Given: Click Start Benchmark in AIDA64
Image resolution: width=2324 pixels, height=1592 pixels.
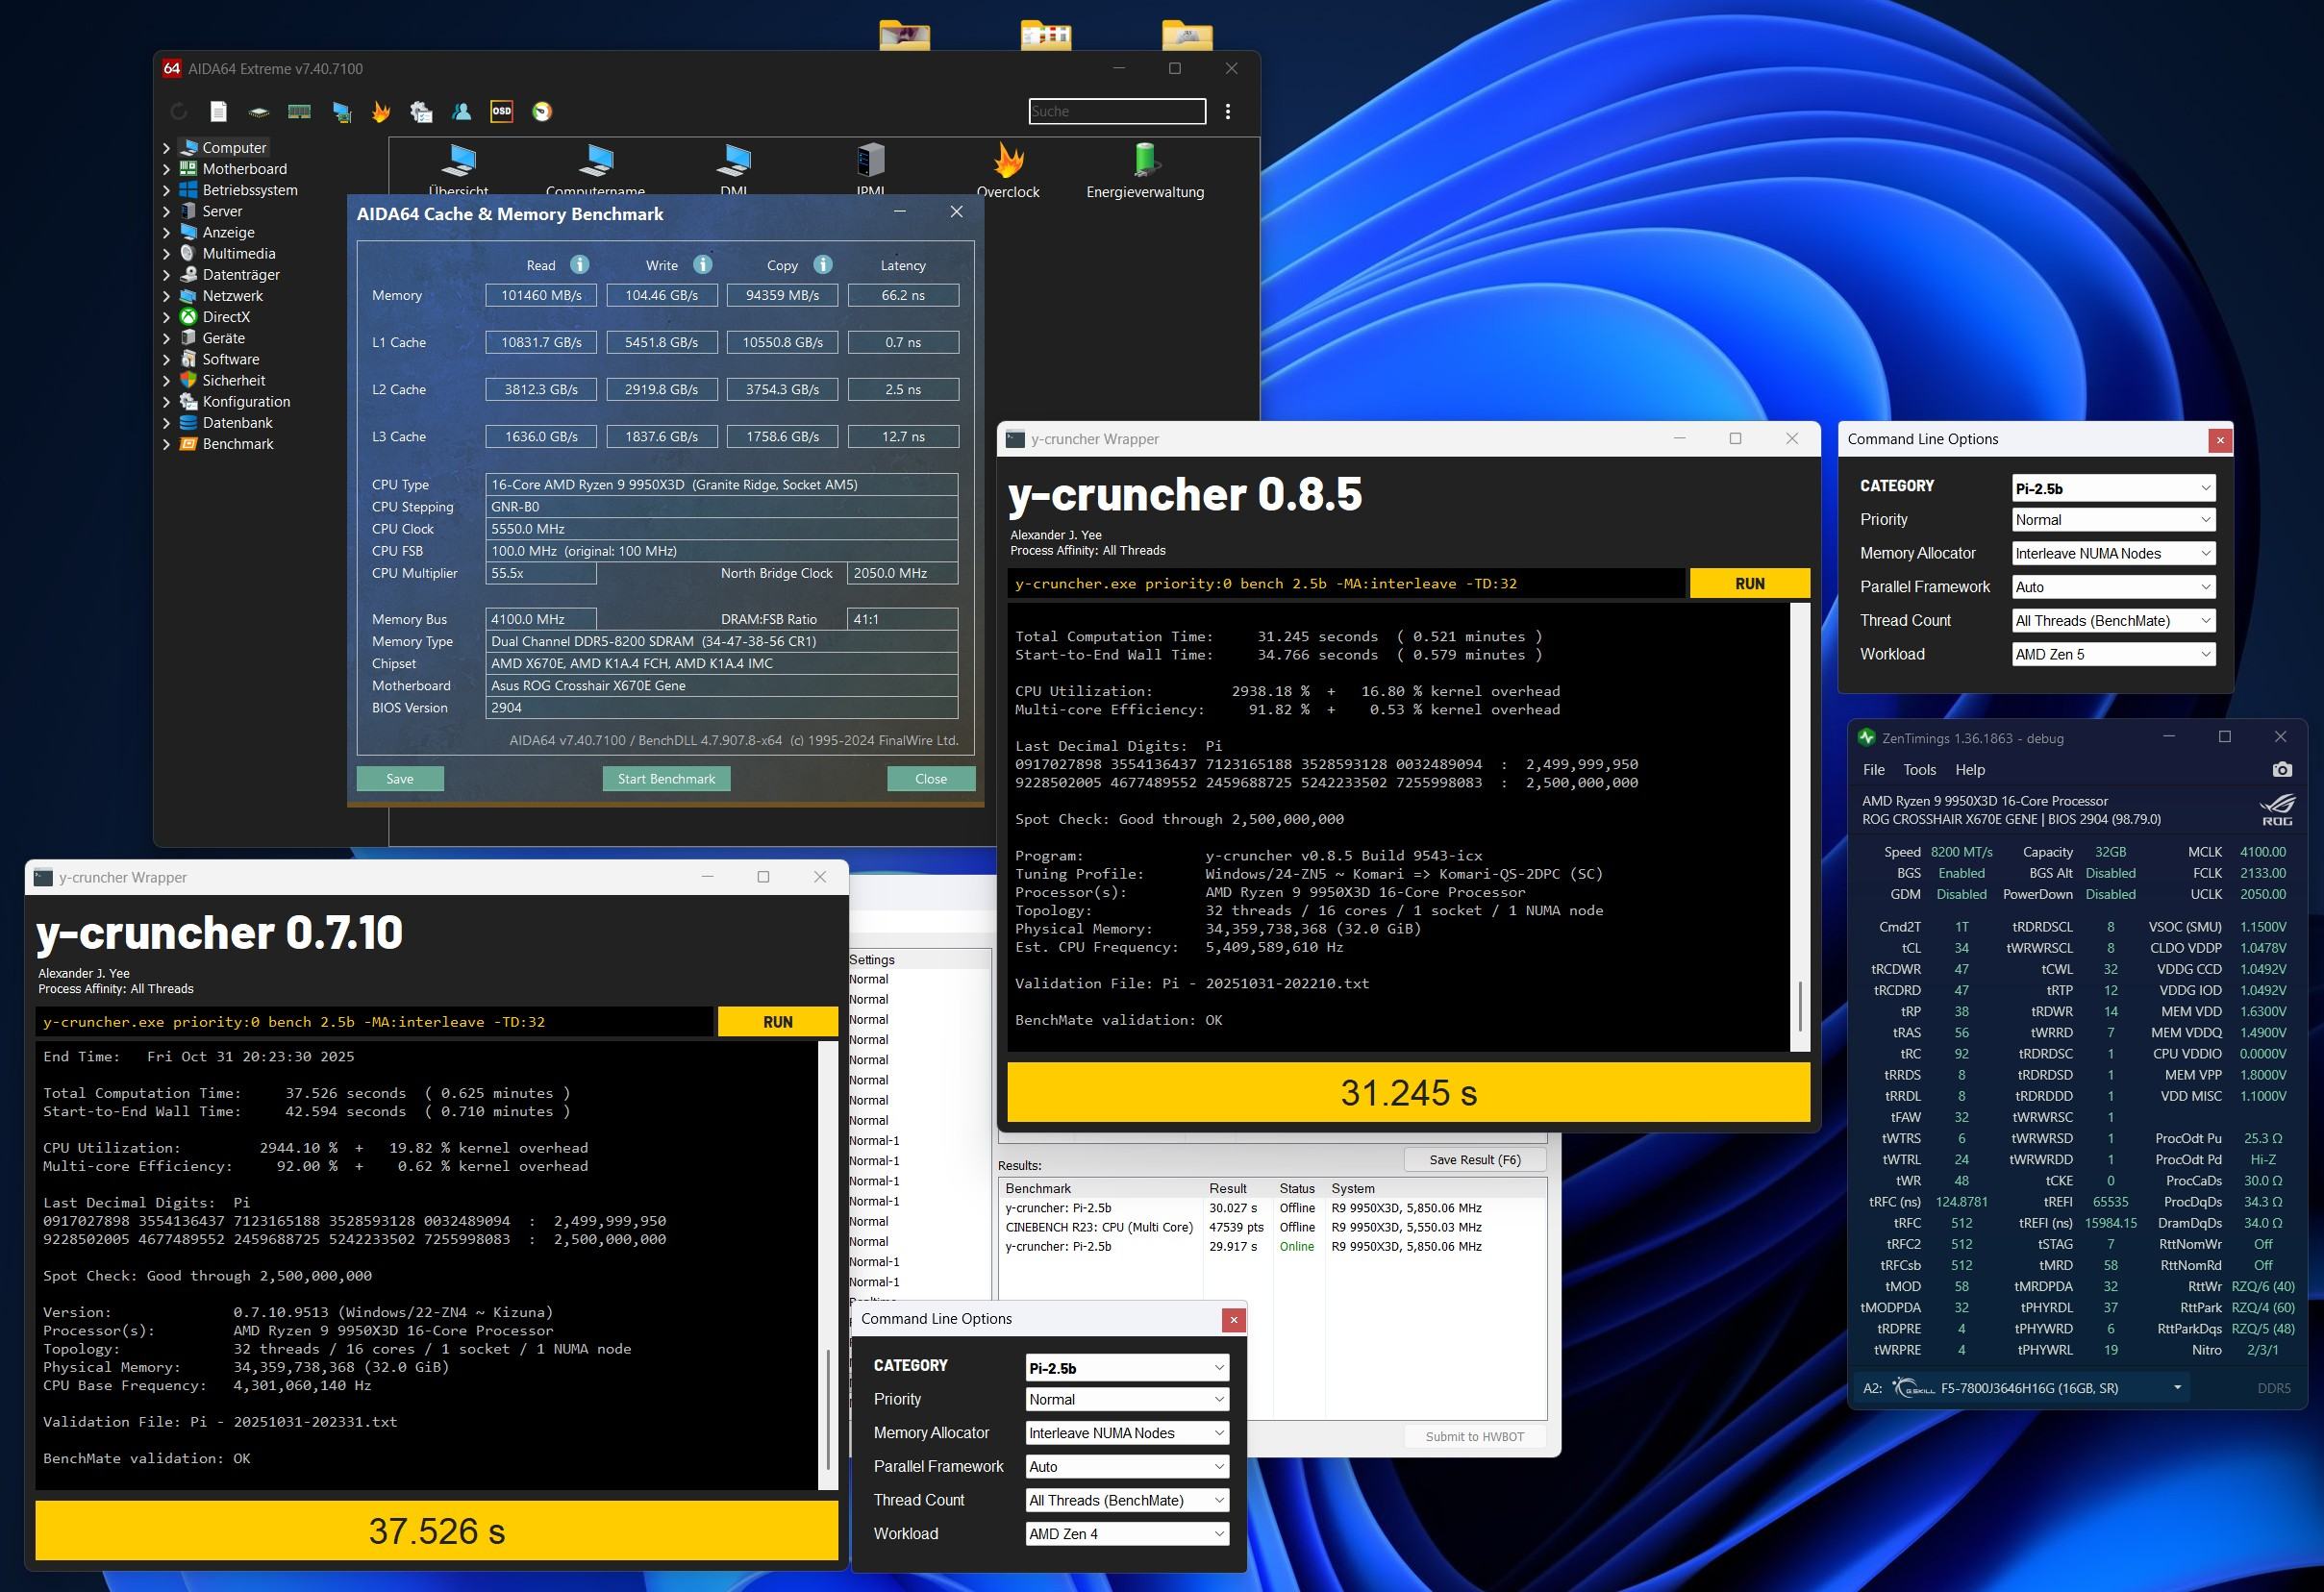Looking at the screenshot, I should click(665, 778).
